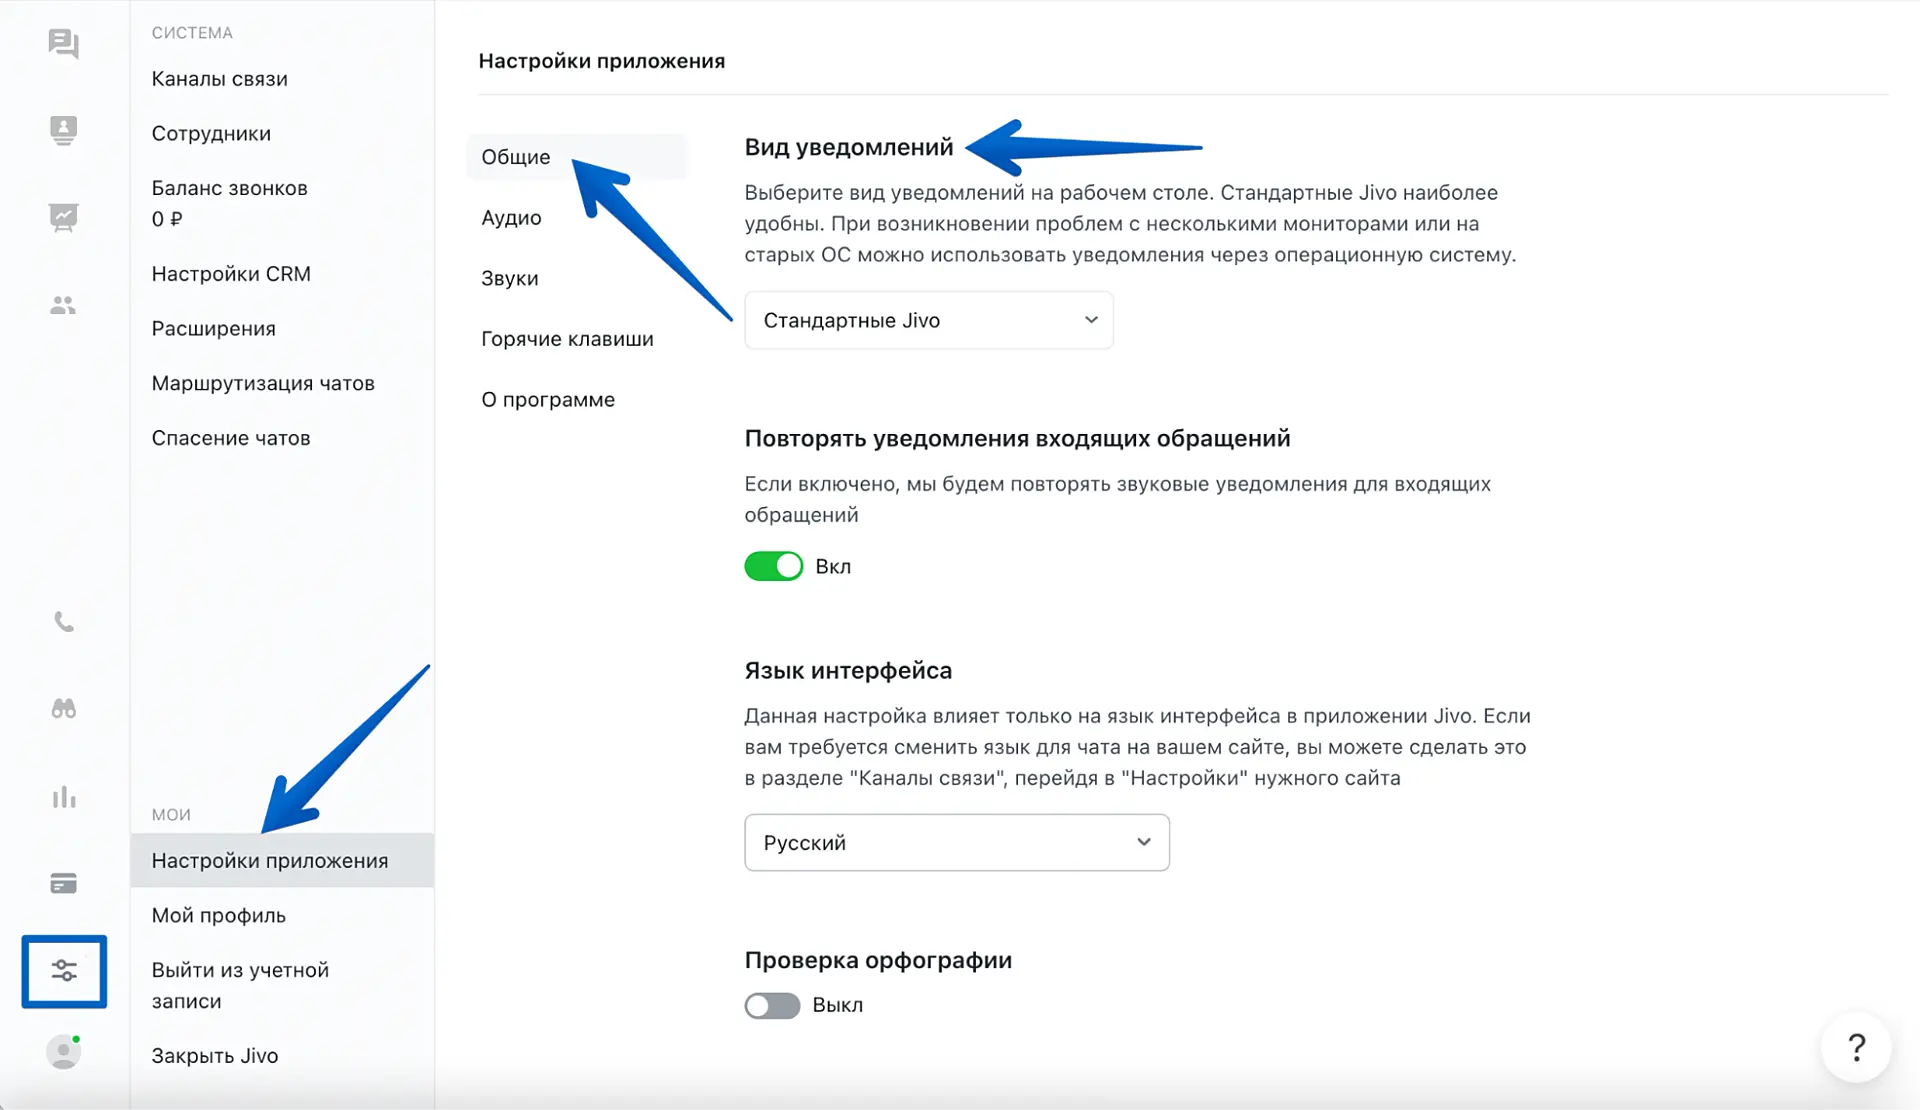Click the contacts monitor icon in sidebar
This screenshot has width=1920, height=1110.
pyautogui.click(x=63, y=130)
